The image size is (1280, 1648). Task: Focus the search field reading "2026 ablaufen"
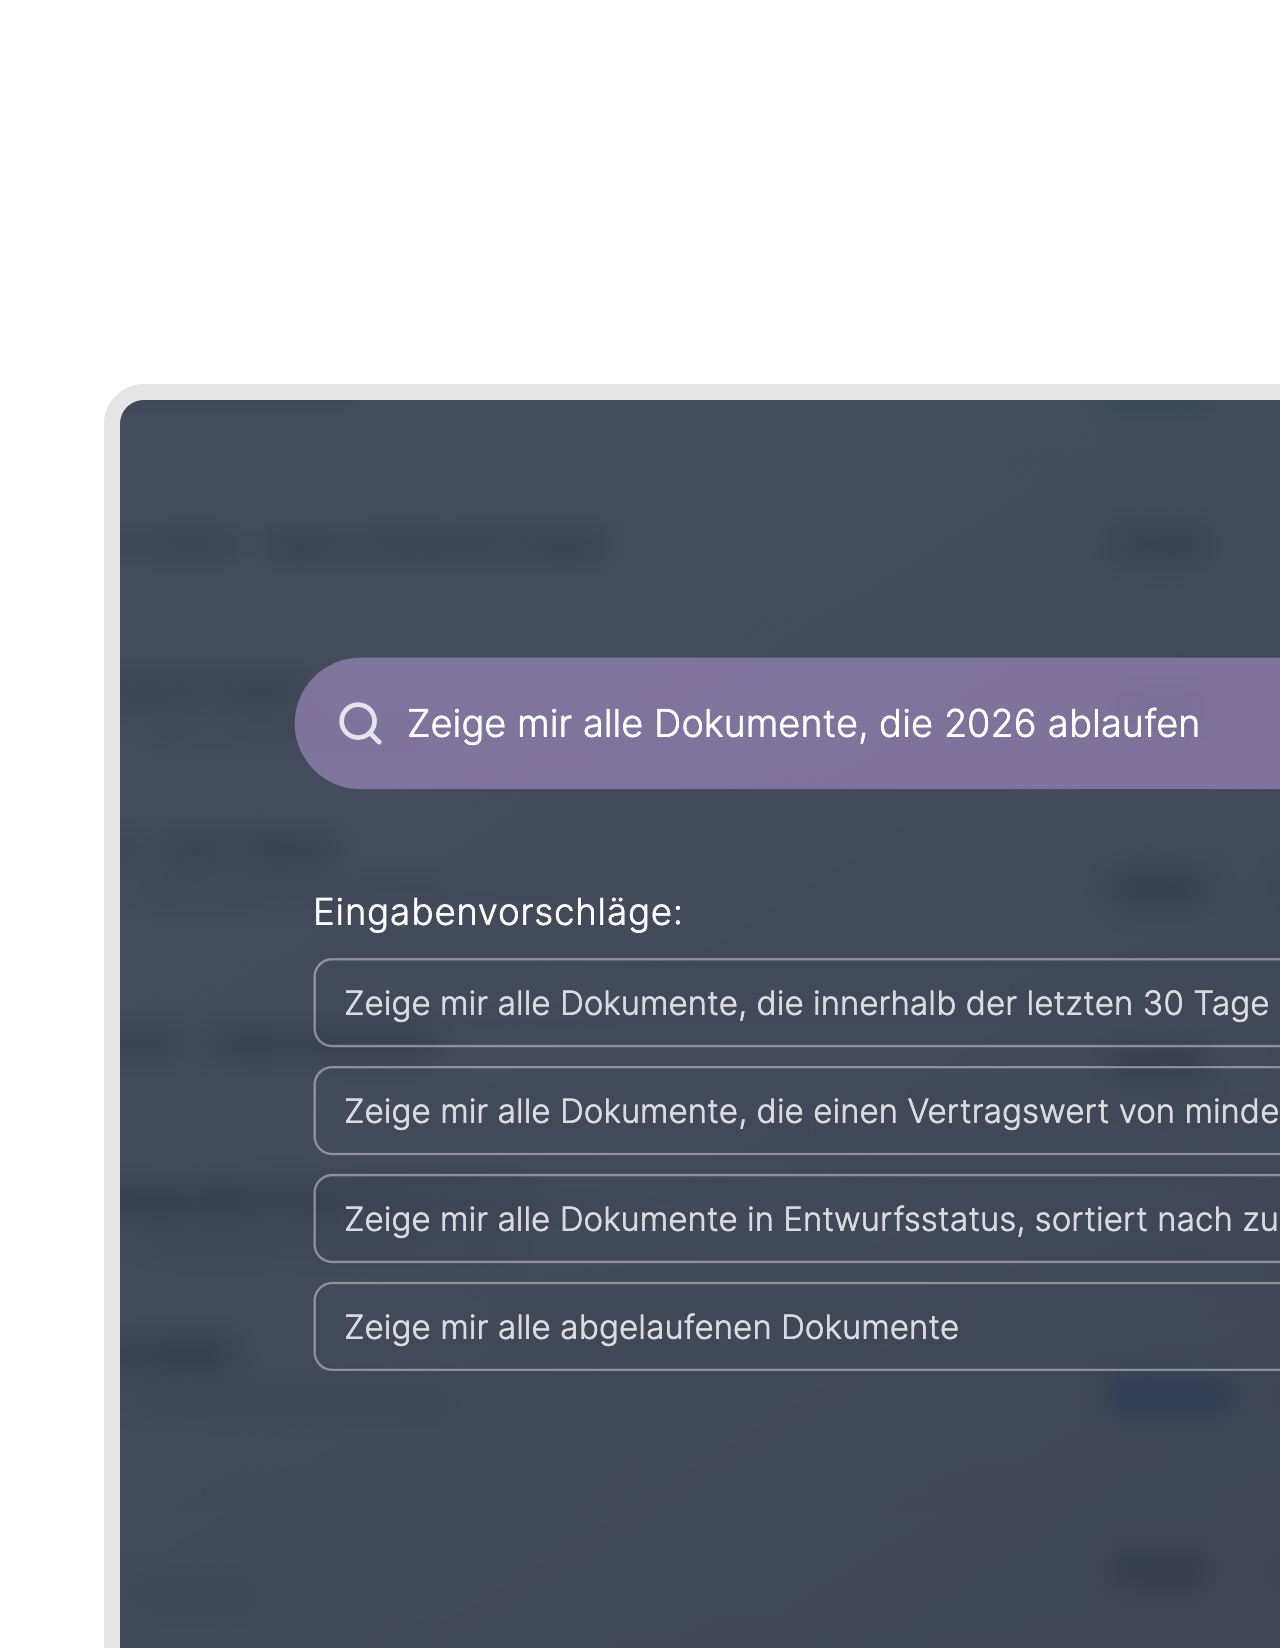(787, 723)
